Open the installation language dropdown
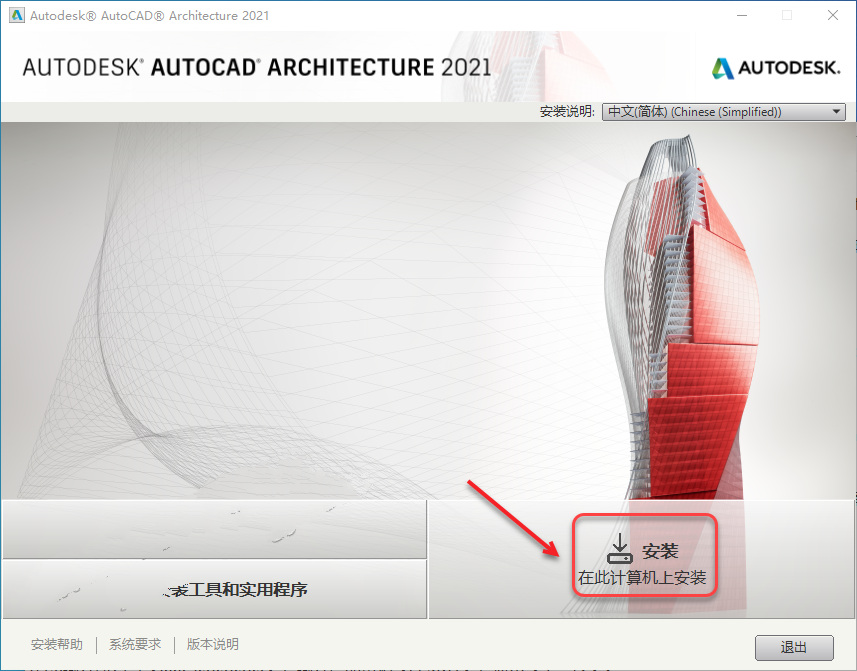Screen dimensions: 857x671 coord(724,111)
